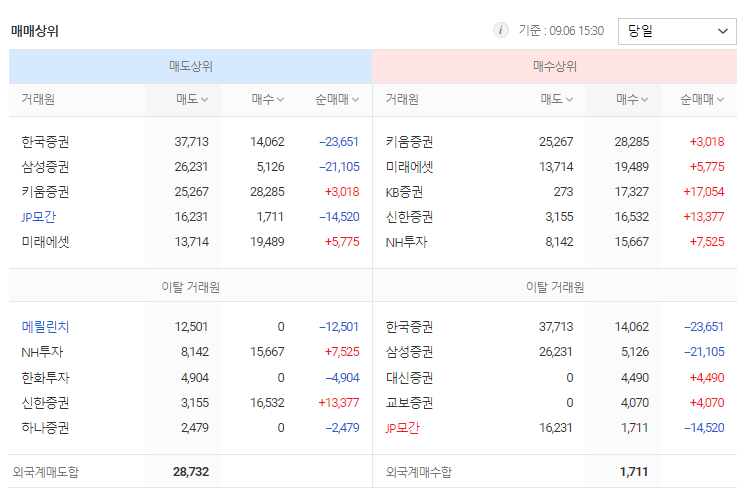Click 거래원 column header in 매수상위
The height and width of the screenshot is (495, 749).
point(402,99)
